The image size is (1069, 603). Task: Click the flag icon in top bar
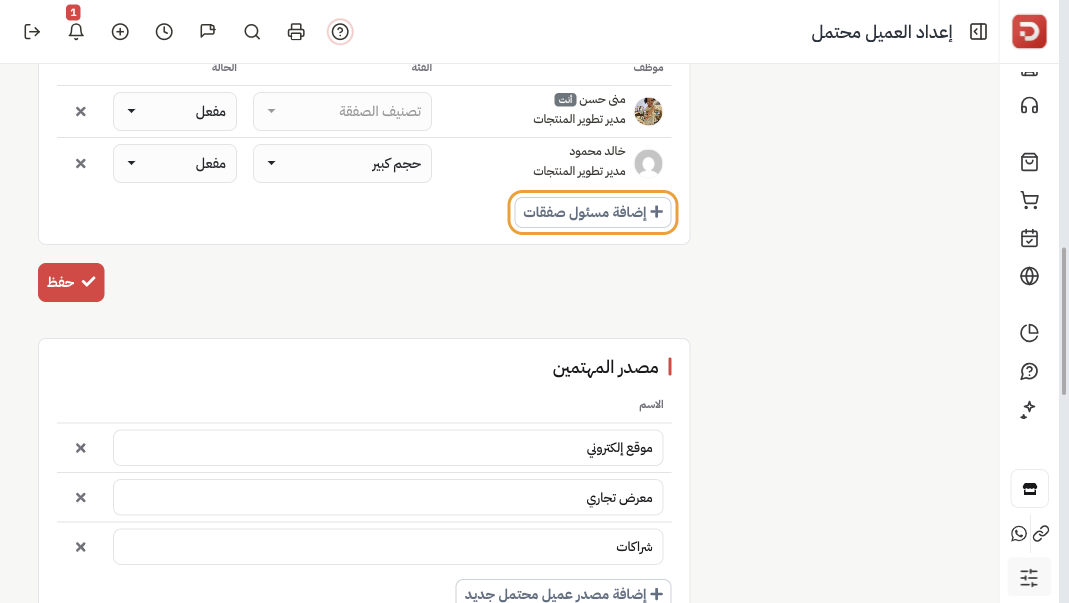click(x=208, y=31)
